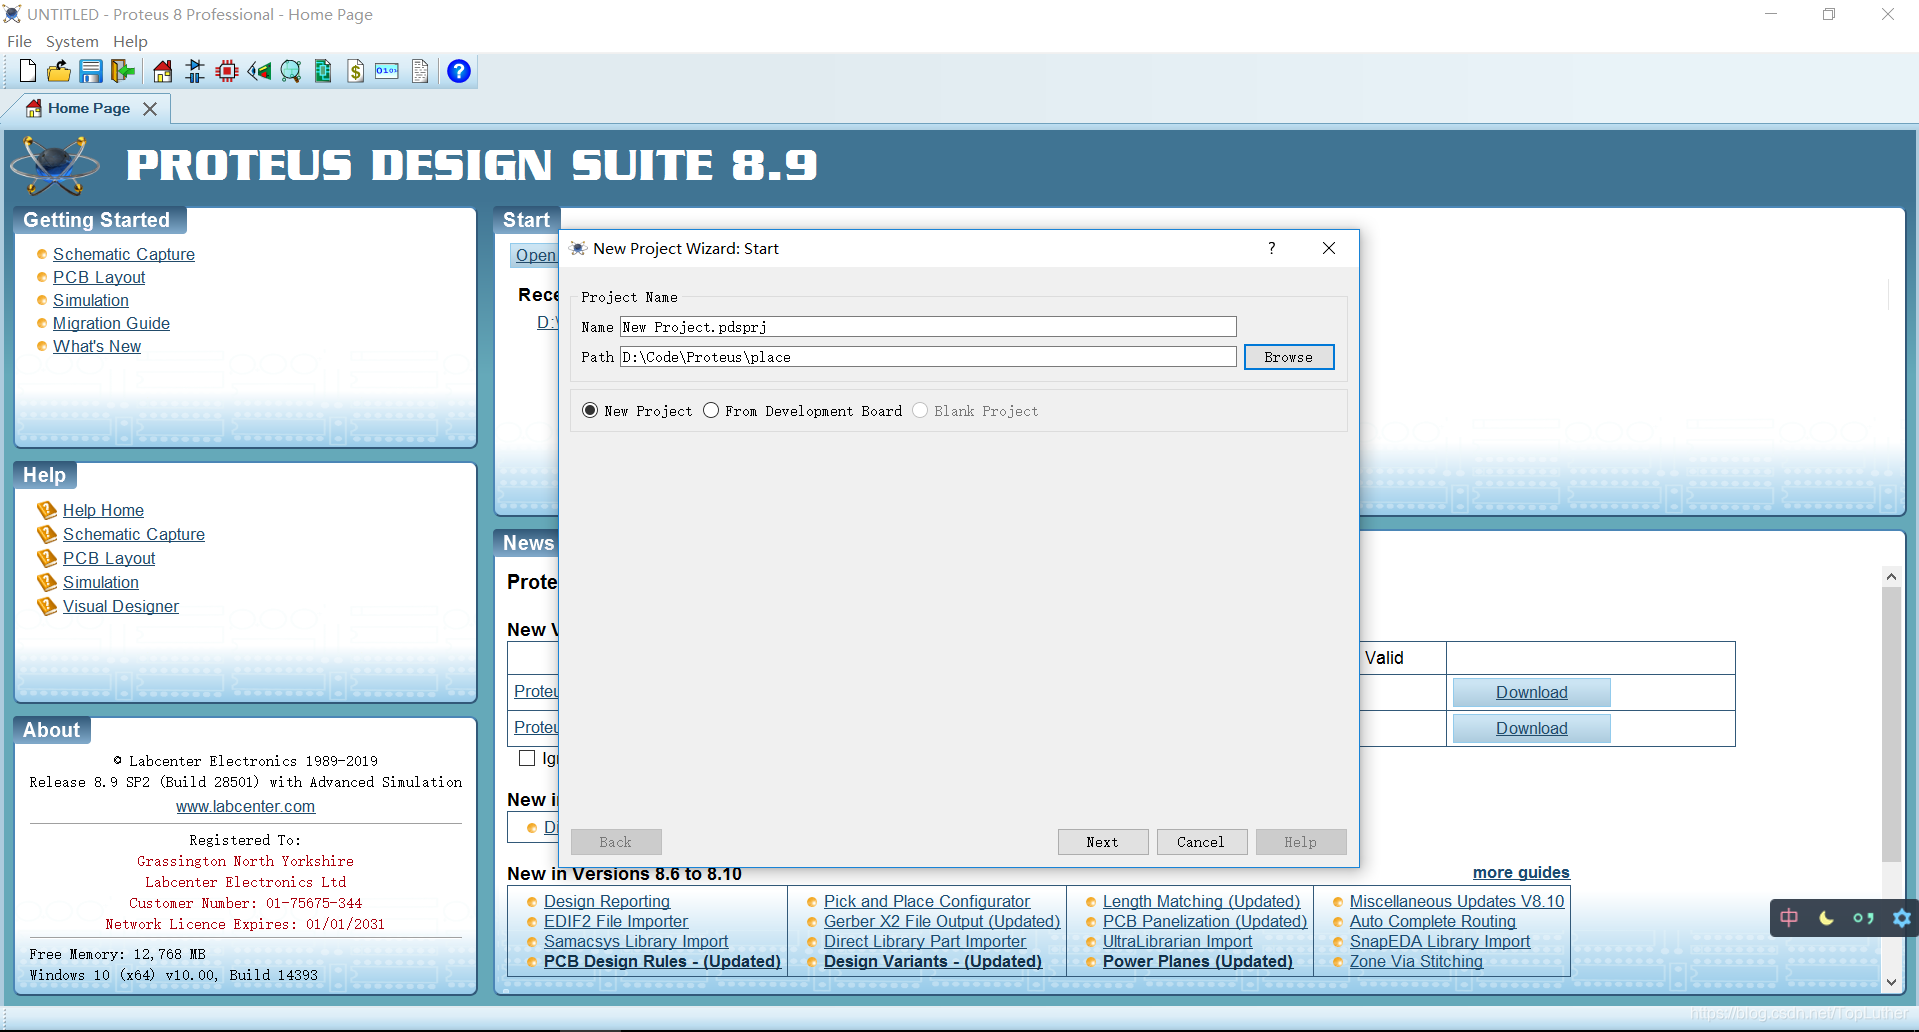Open Pick and Place Configurator link
This screenshot has height=1032, width=1919.
click(927, 901)
